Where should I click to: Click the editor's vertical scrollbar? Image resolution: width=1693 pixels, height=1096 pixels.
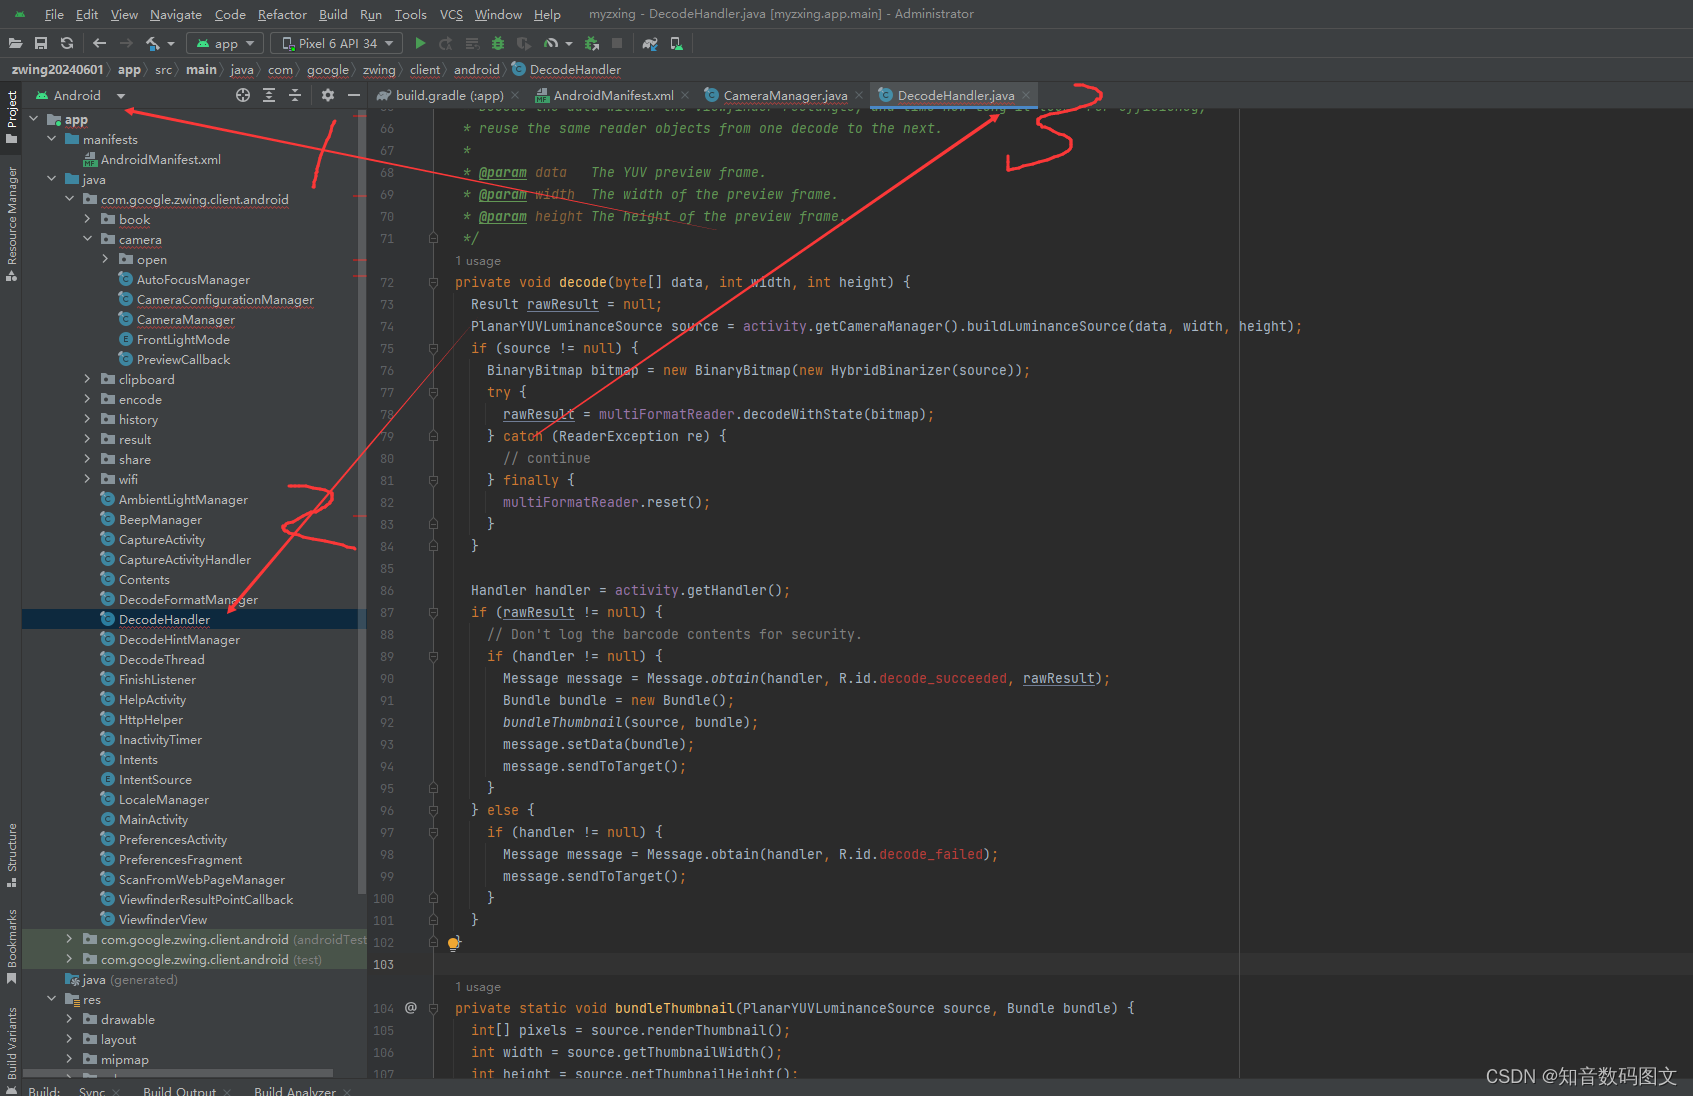click(x=1688, y=400)
